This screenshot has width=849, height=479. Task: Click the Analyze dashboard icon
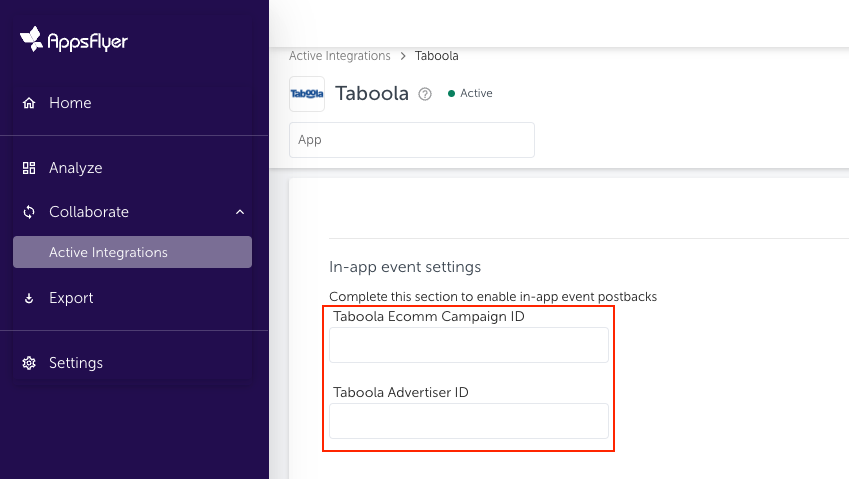(29, 168)
